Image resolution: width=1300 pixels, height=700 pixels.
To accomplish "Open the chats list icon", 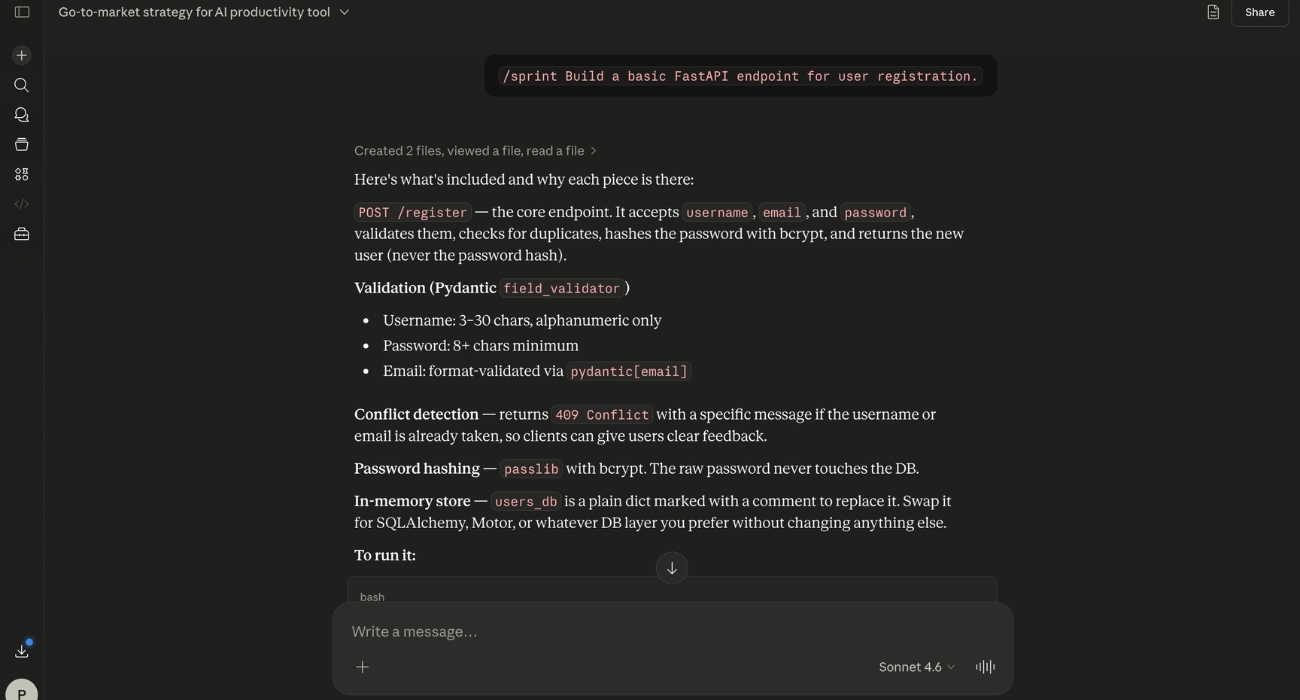I will pos(22,115).
